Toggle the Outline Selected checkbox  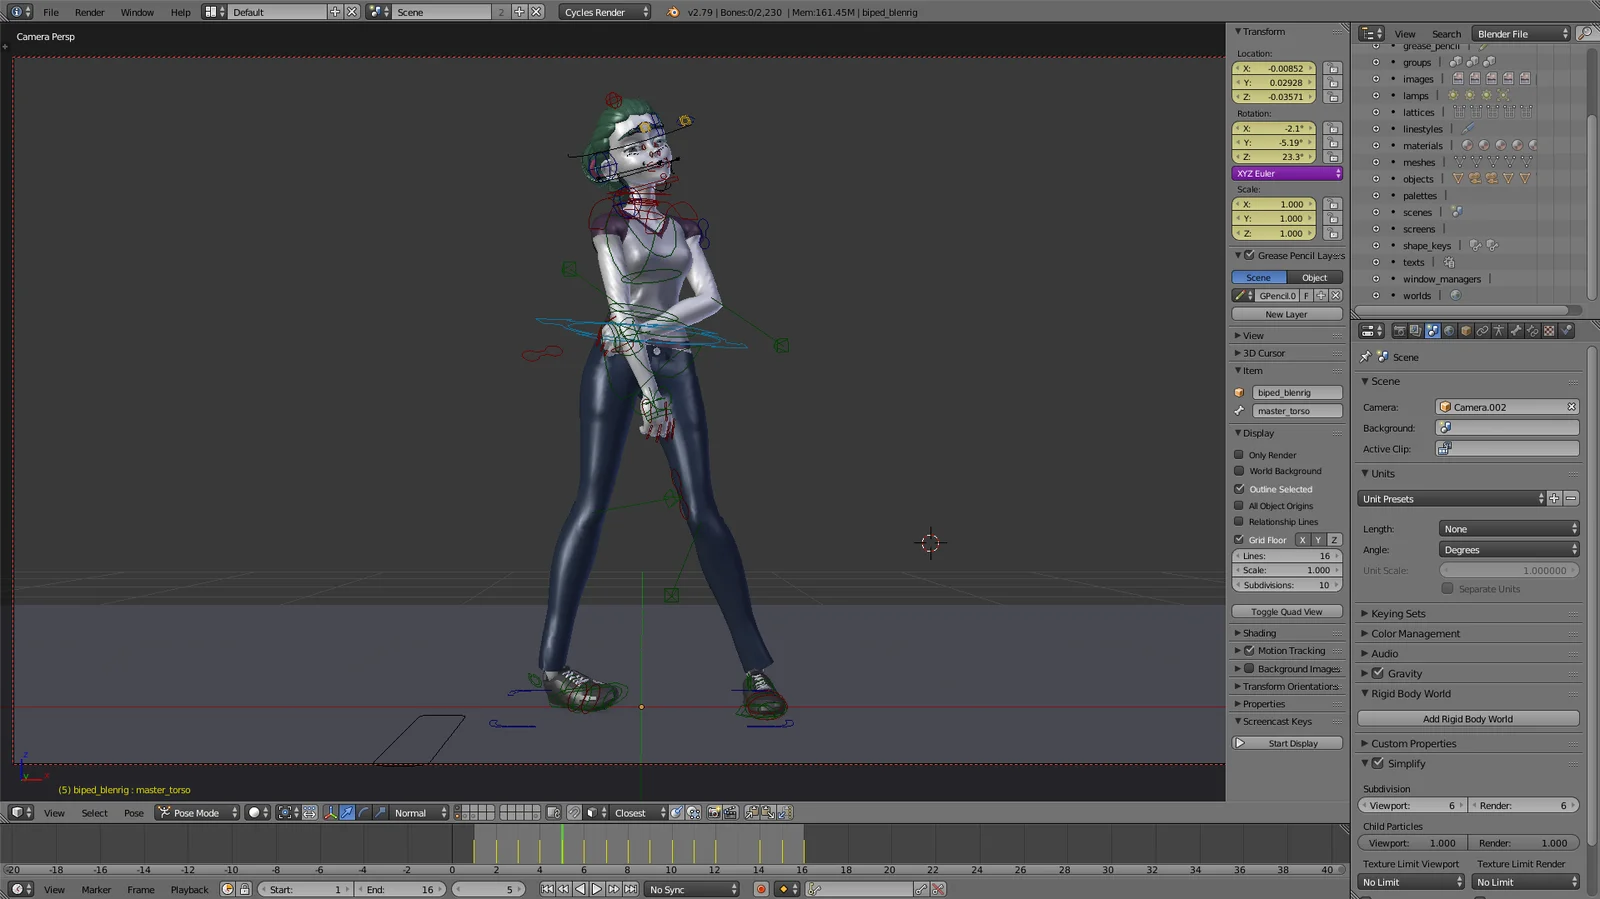pyautogui.click(x=1239, y=489)
